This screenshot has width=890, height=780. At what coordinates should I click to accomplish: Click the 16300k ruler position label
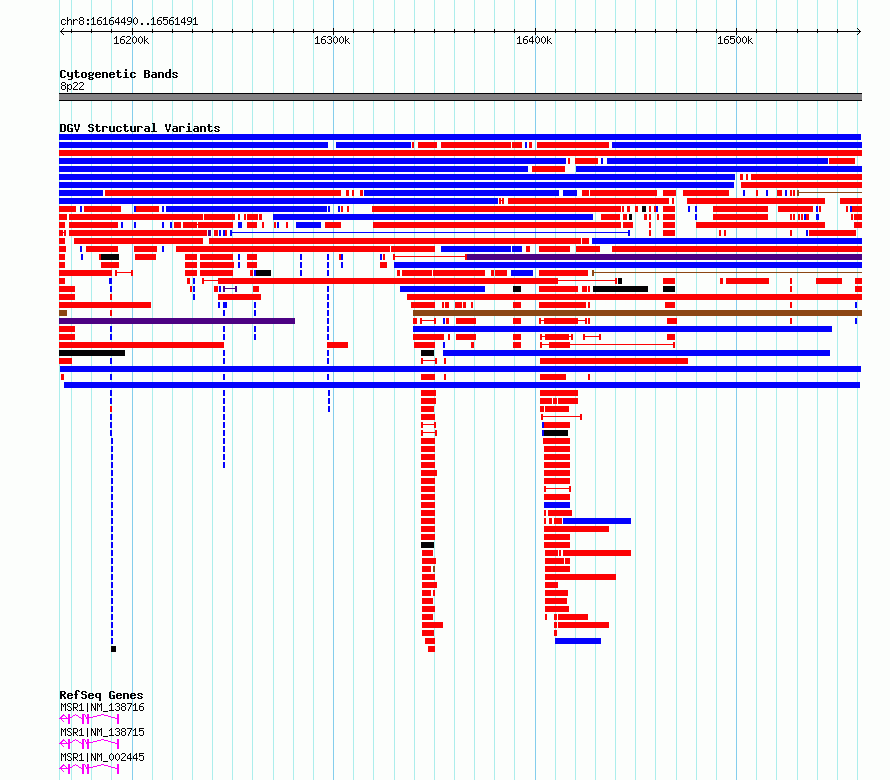[x=332, y=40]
